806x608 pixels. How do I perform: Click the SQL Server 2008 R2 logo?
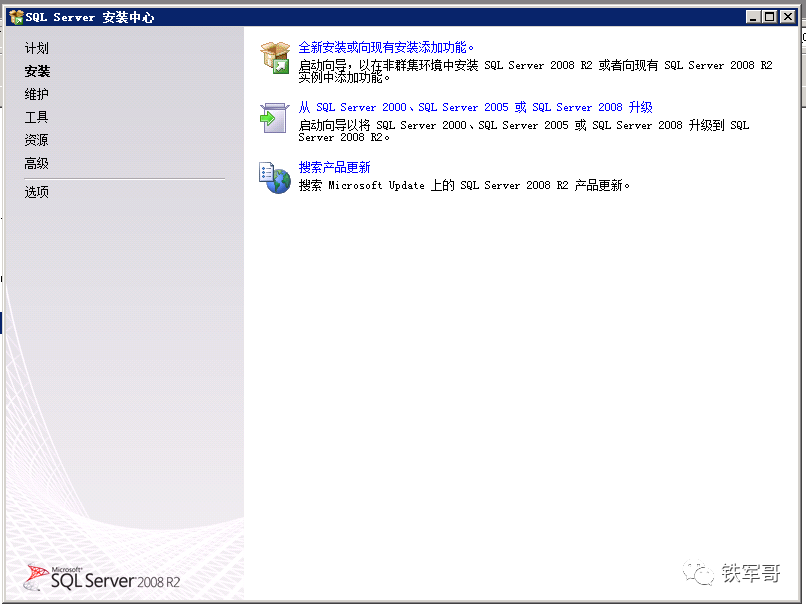(102, 578)
